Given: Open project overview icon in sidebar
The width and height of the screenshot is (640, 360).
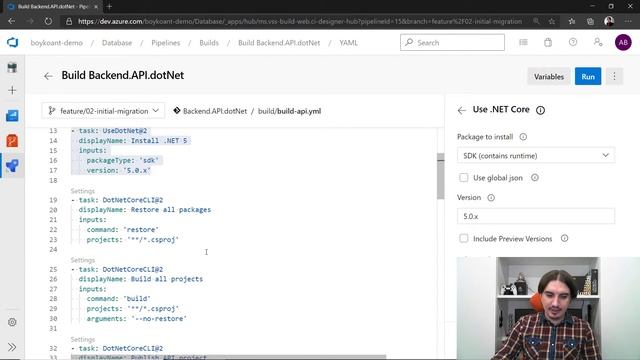Looking at the screenshot, I should point(12,67).
